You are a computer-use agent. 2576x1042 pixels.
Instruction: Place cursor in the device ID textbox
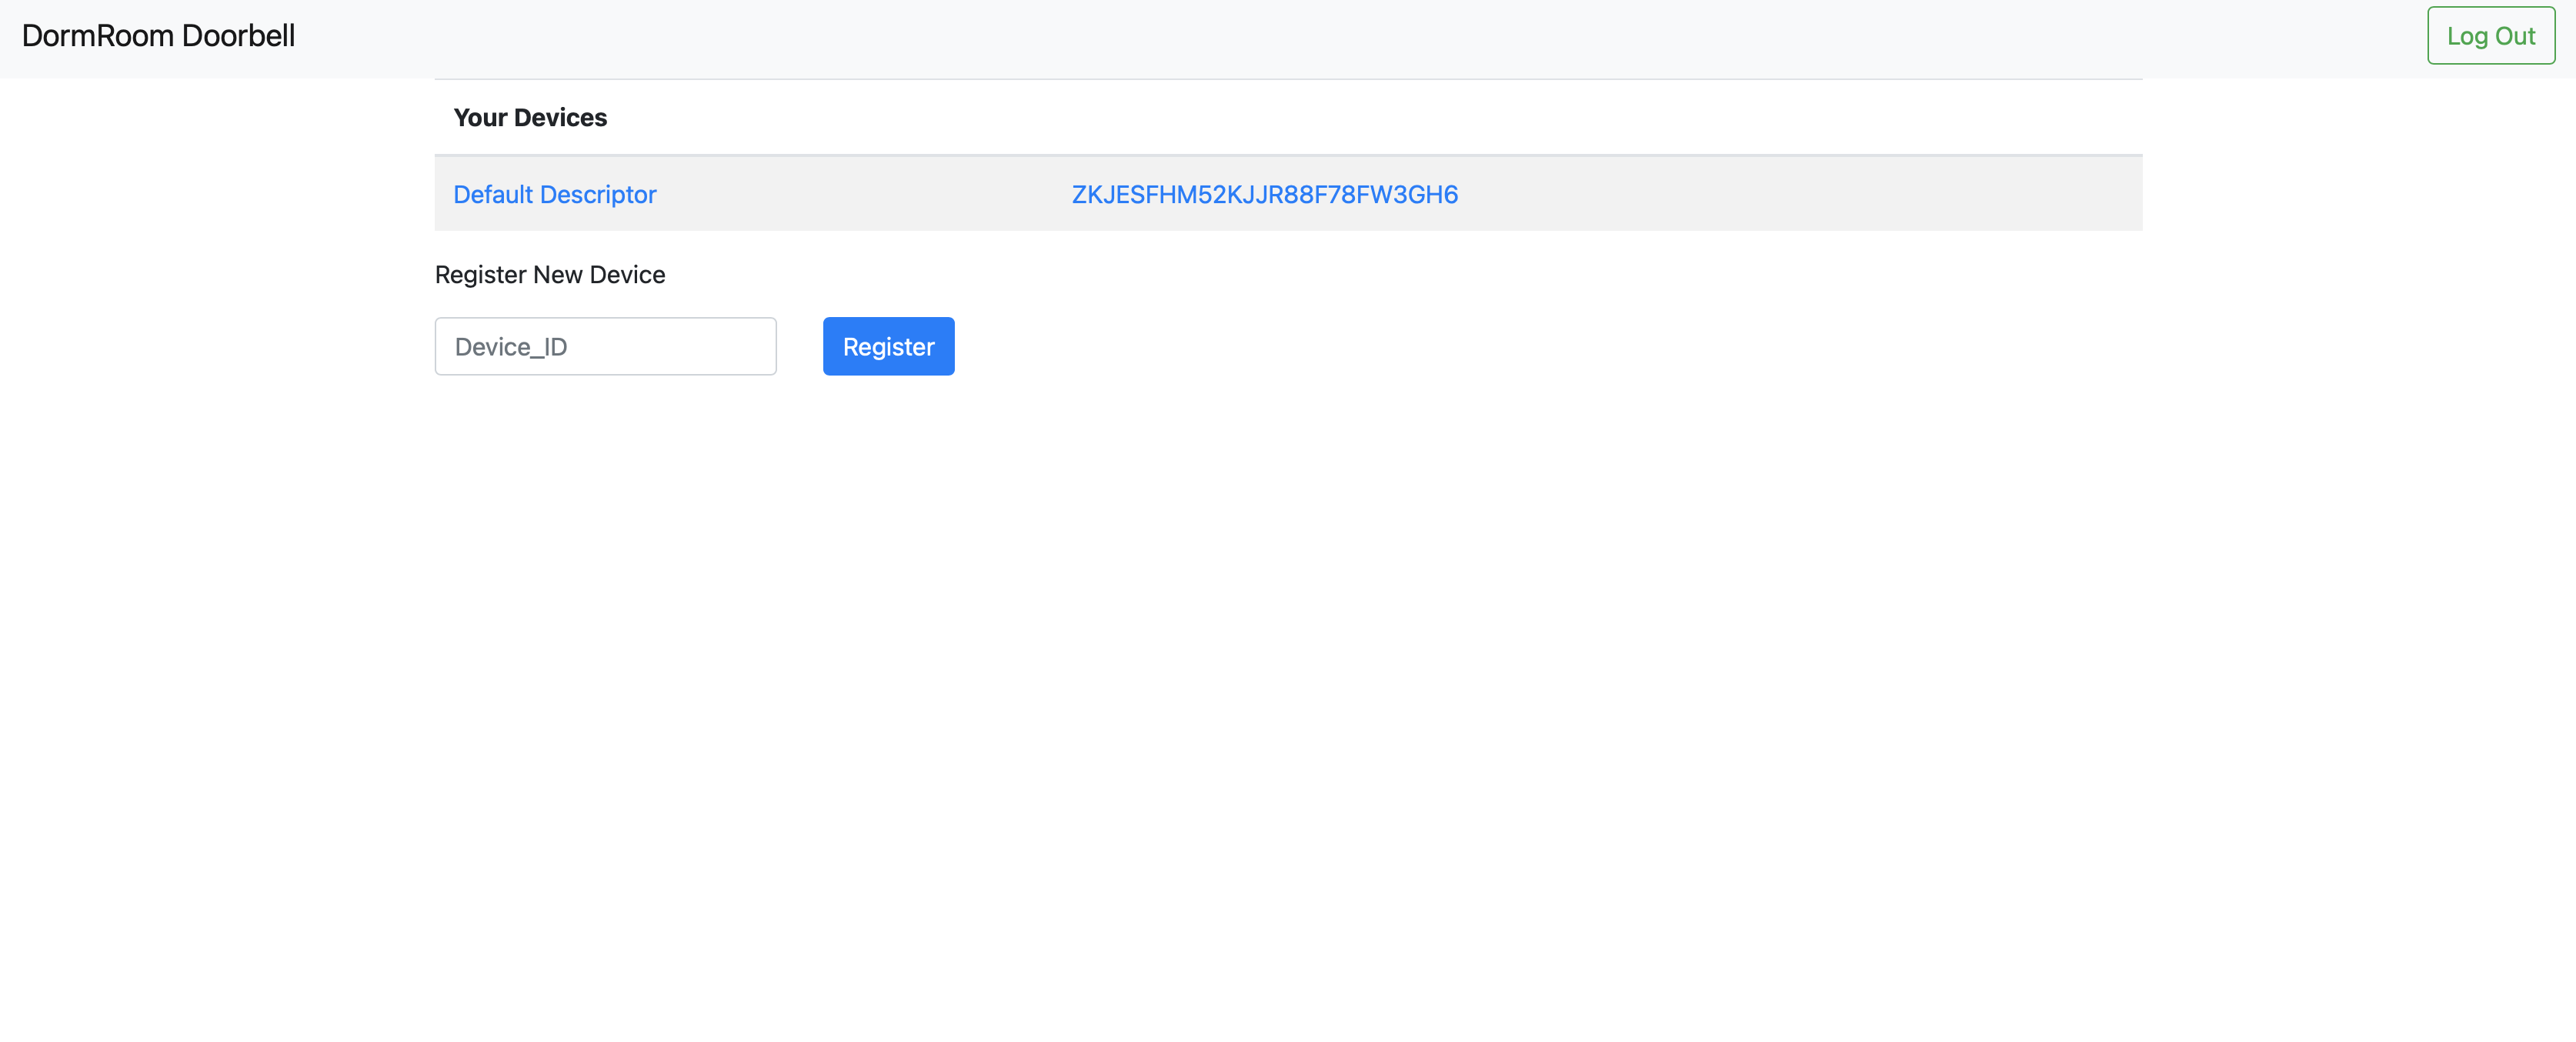coord(605,346)
